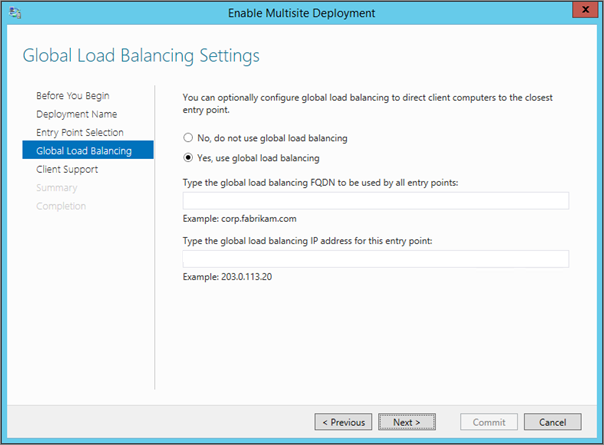This screenshot has height=445, width=604.
Task: Click the disabled Commit button
Action: point(489,422)
